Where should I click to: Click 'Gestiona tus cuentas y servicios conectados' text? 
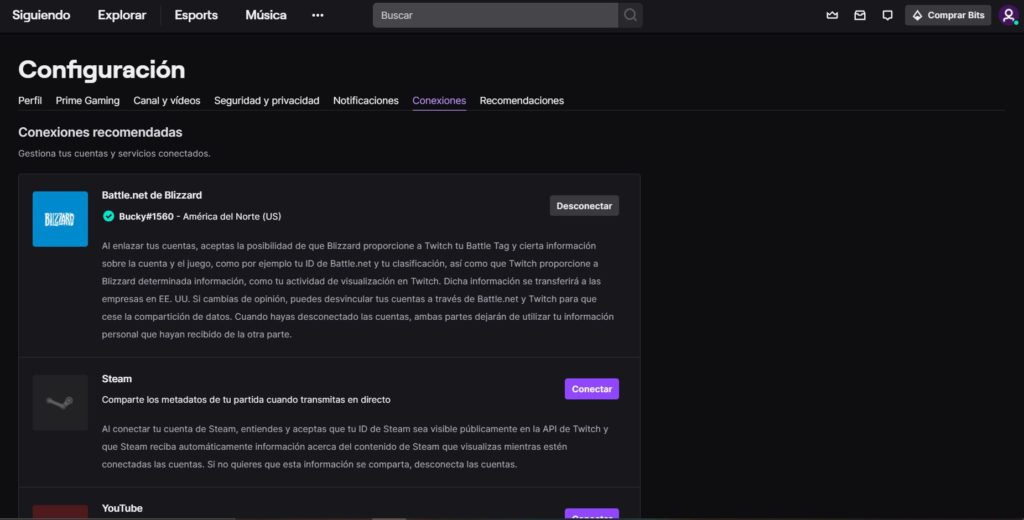[x=114, y=154]
